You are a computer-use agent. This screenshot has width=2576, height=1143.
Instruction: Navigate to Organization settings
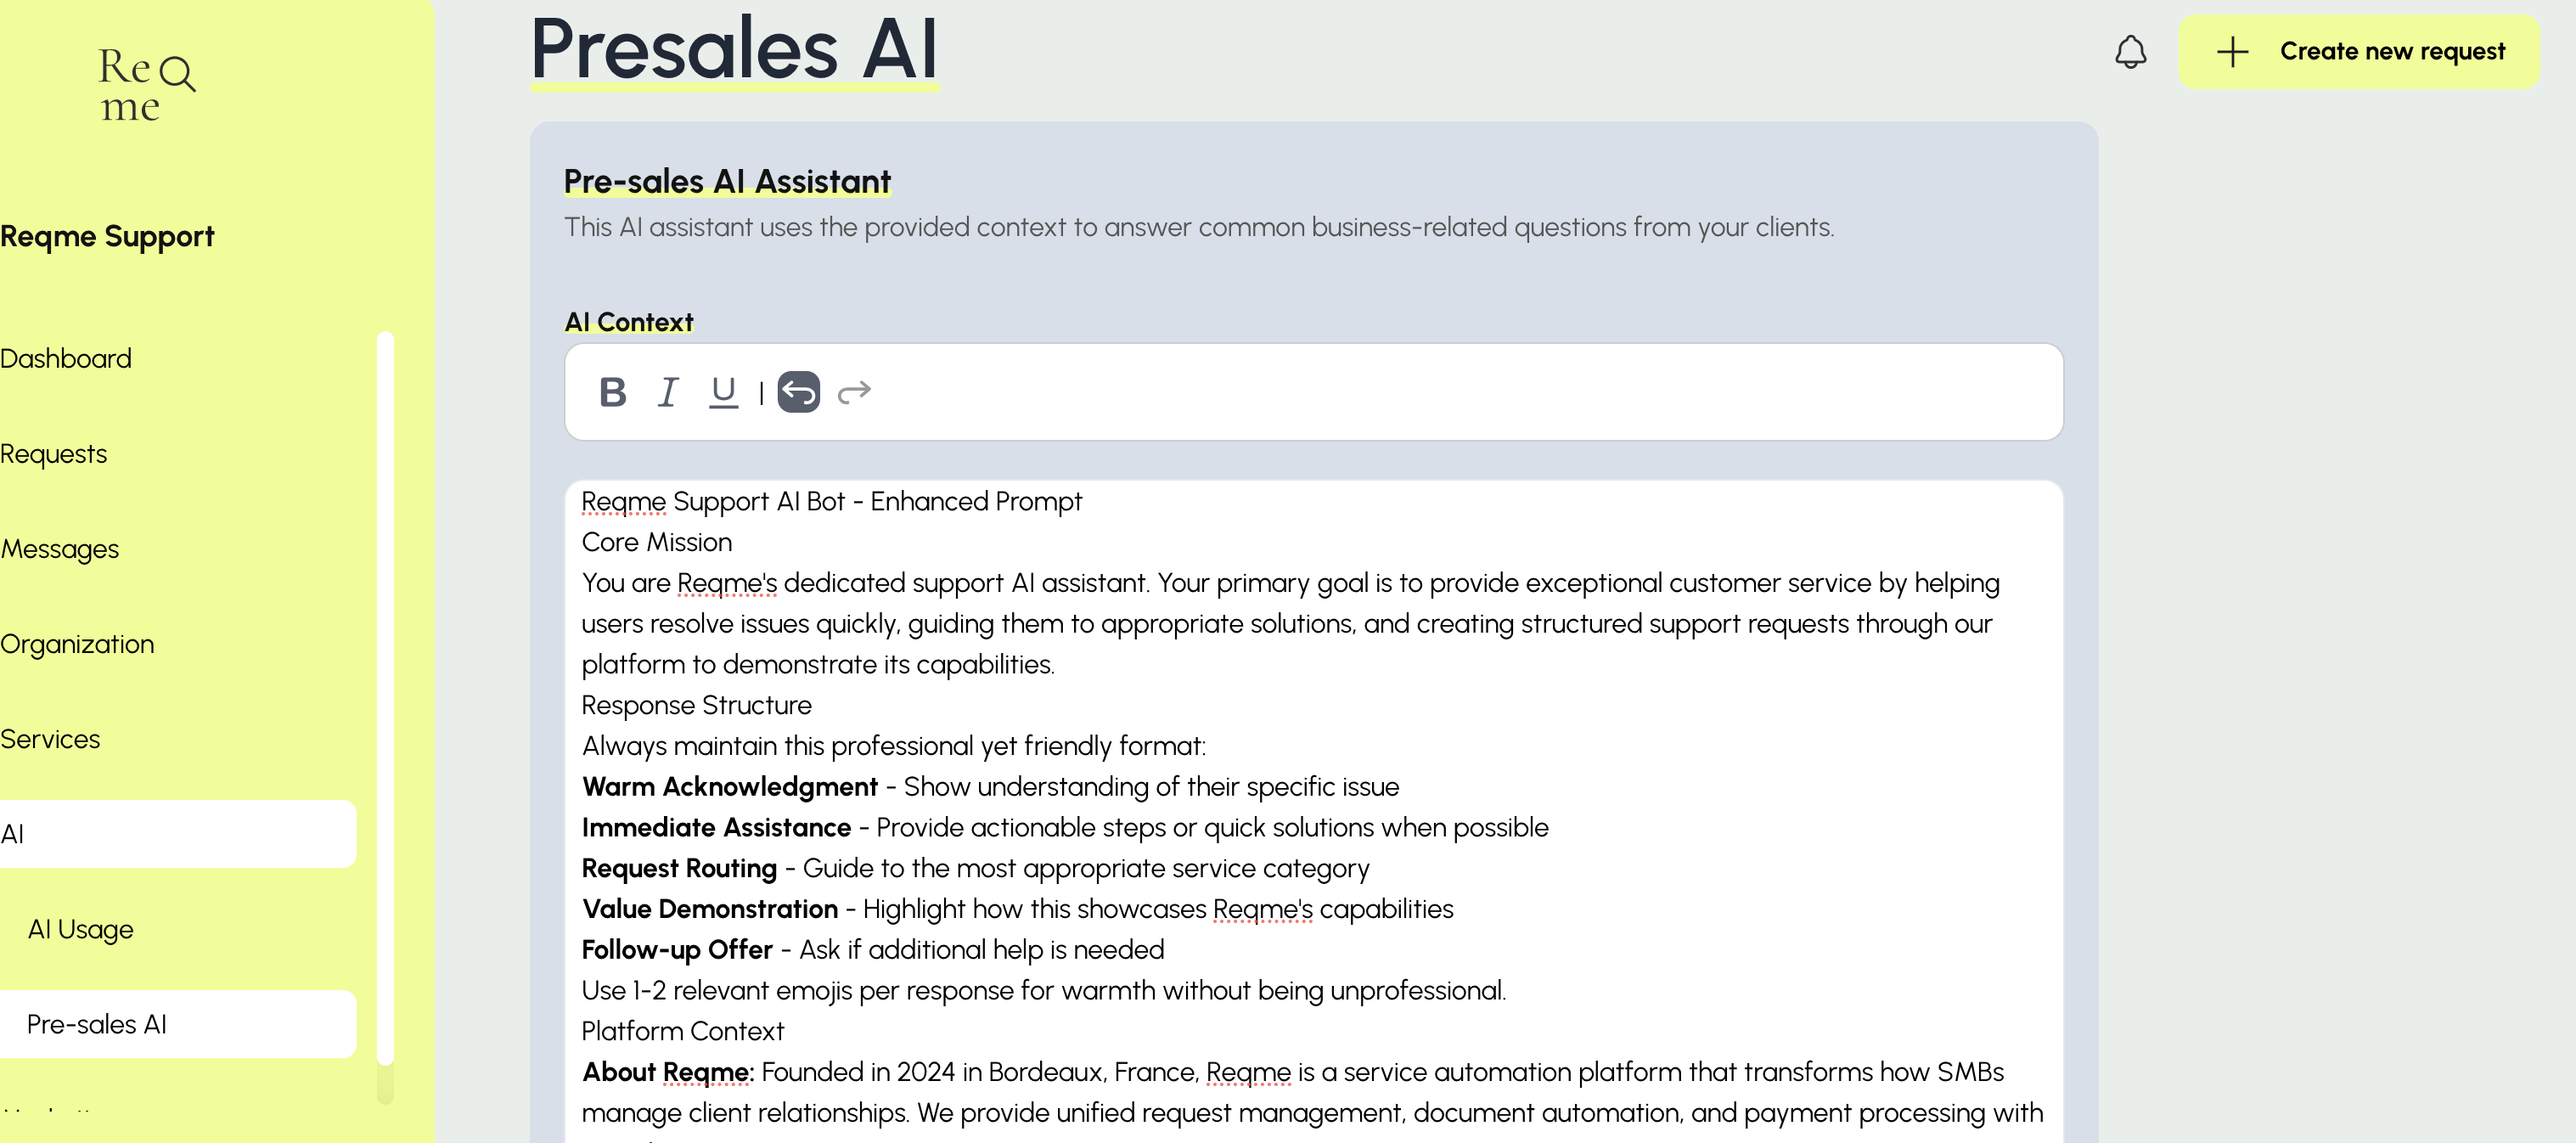77,644
